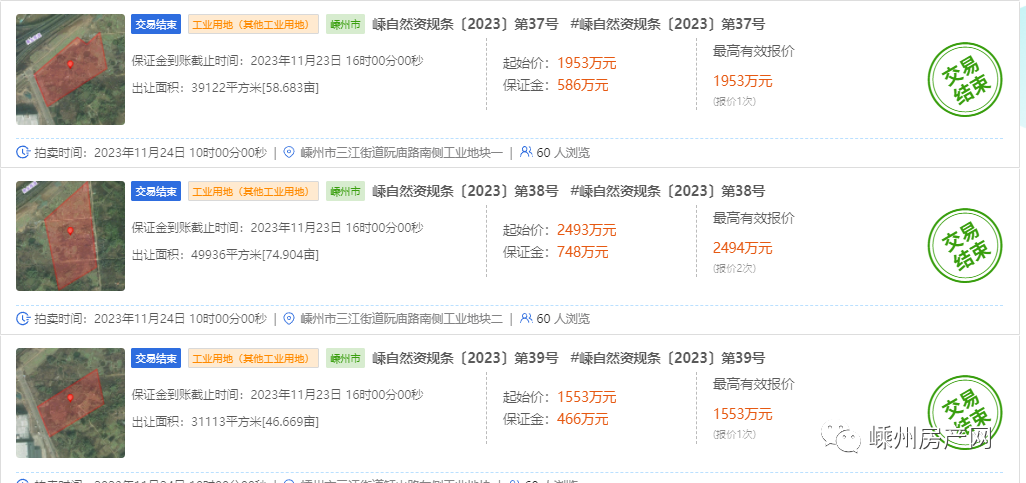Click the 工业用地 tag on the second listing
The width and height of the screenshot is (1026, 483).
tap(253, 191)
